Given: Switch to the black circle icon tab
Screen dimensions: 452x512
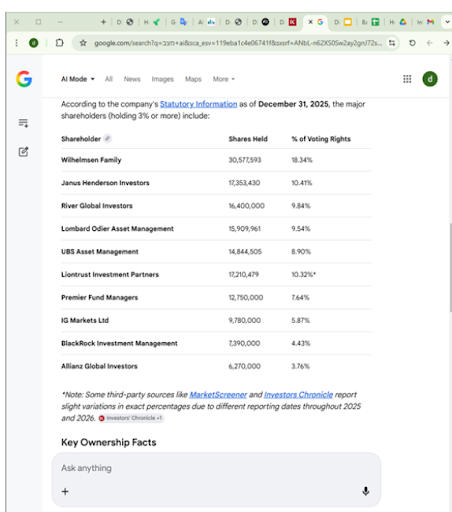Looking at the screenshot, I should coord(265,22).
